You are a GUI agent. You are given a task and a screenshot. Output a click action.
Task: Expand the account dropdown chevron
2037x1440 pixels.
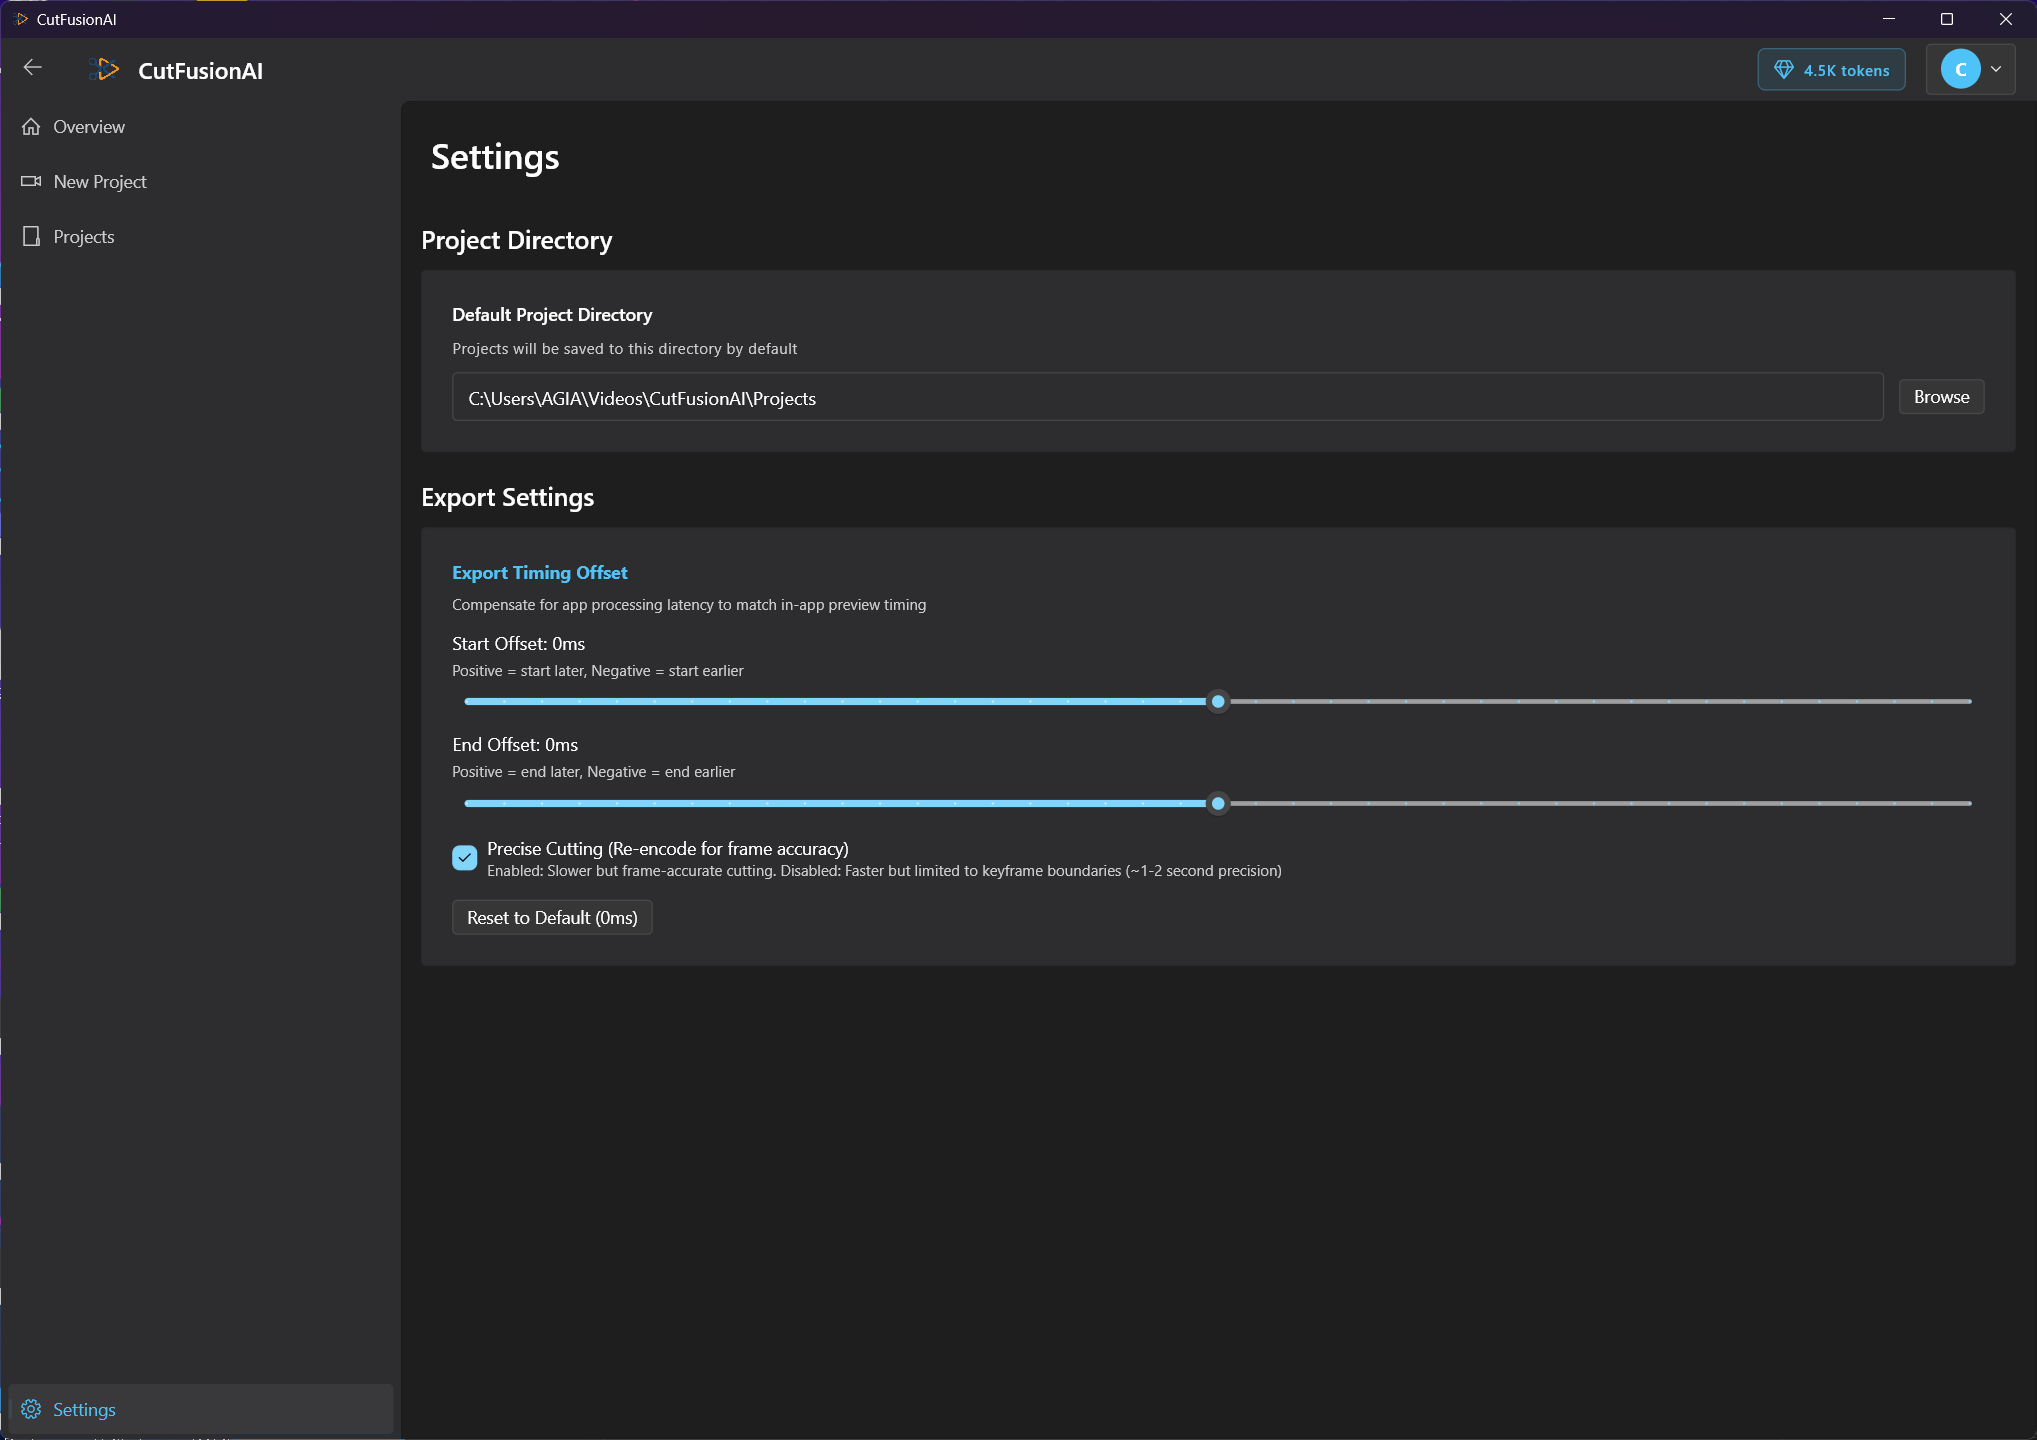point(1996,70)
